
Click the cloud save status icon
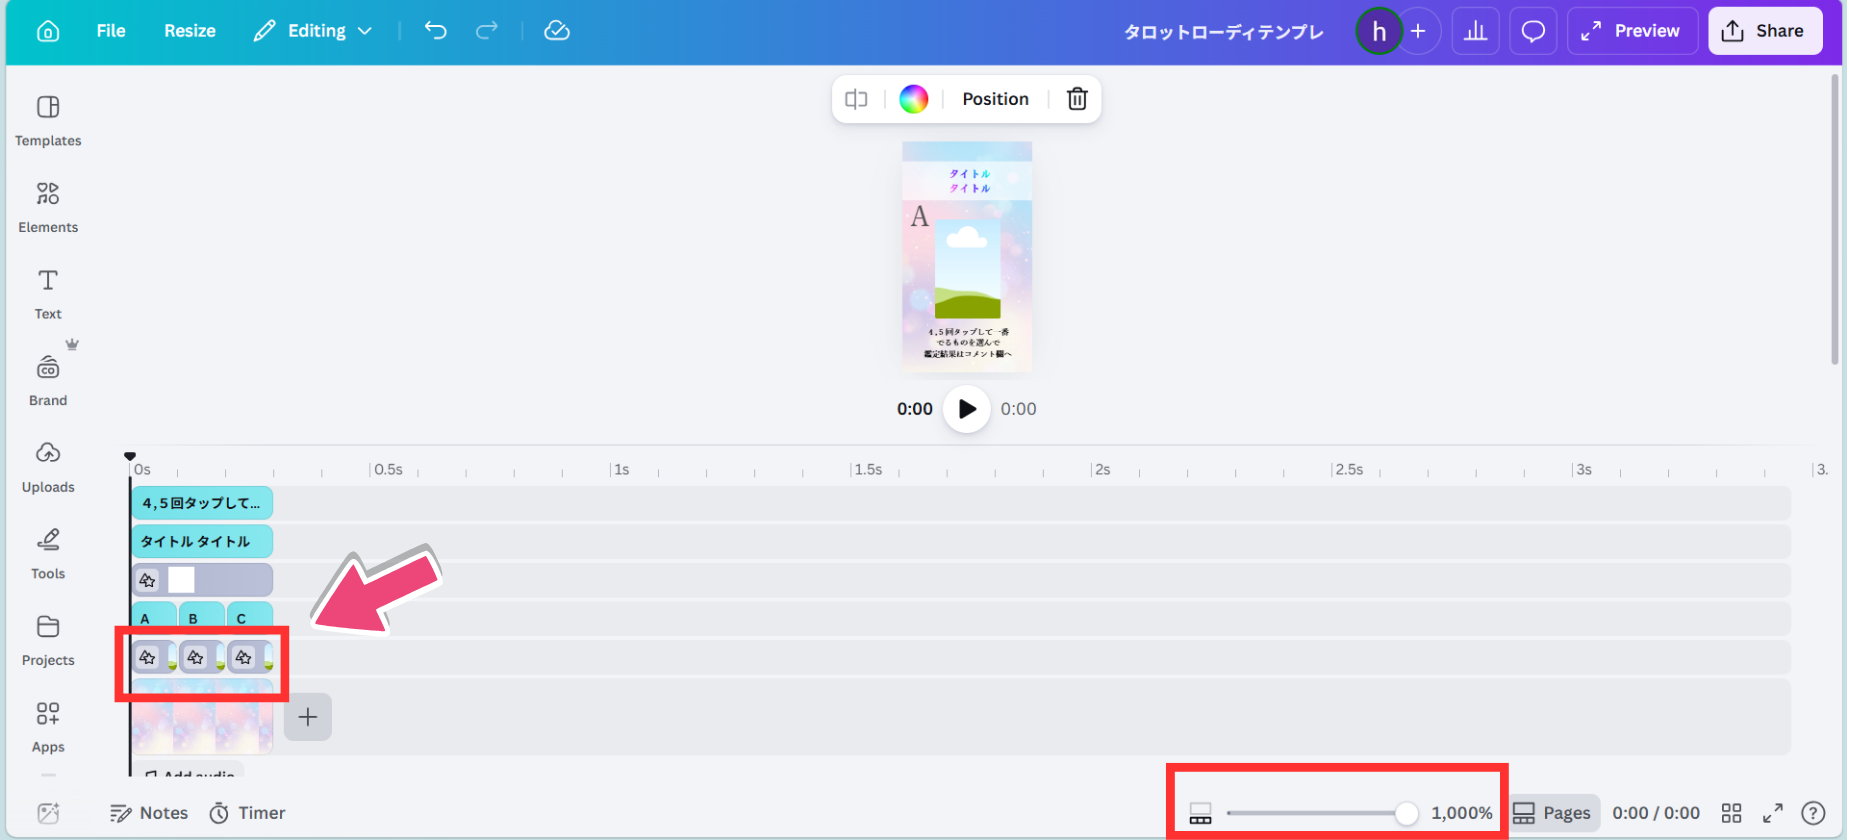(557, 31)
